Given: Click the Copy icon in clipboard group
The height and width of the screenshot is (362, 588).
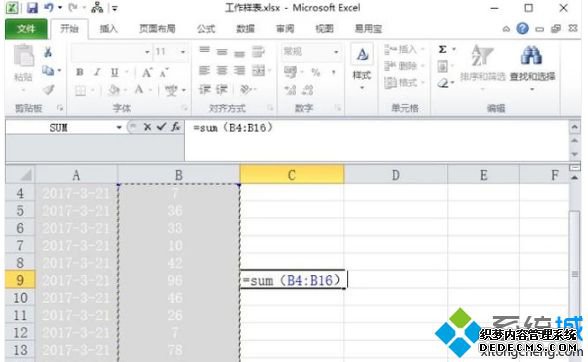Looking at the screenshot, I should 48,70.
